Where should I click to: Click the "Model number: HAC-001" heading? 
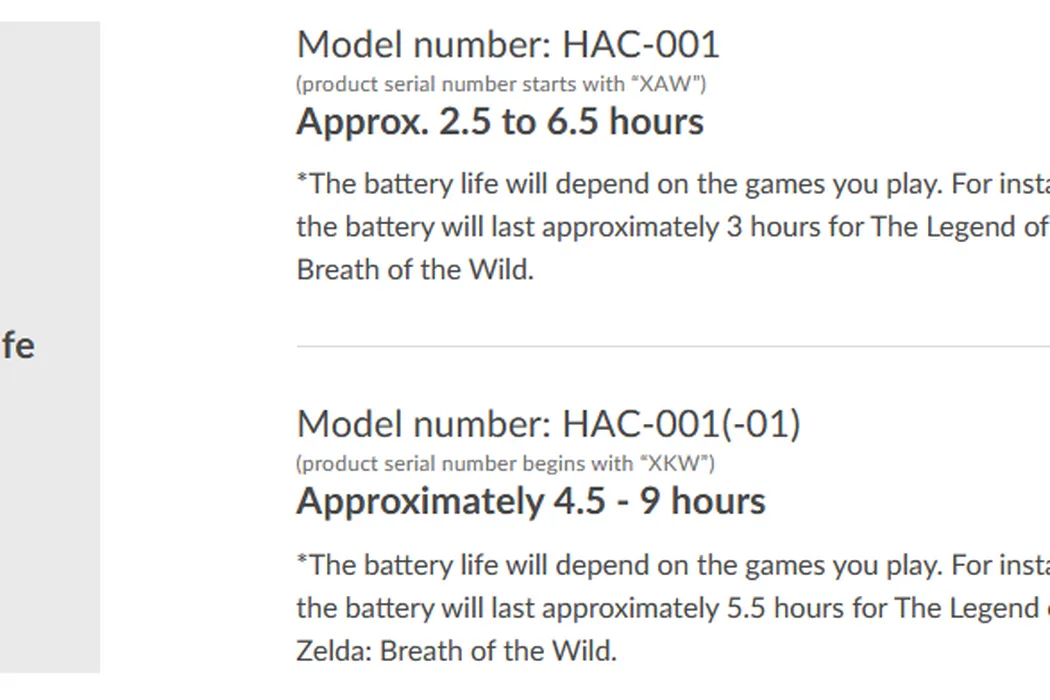(508, 45)
